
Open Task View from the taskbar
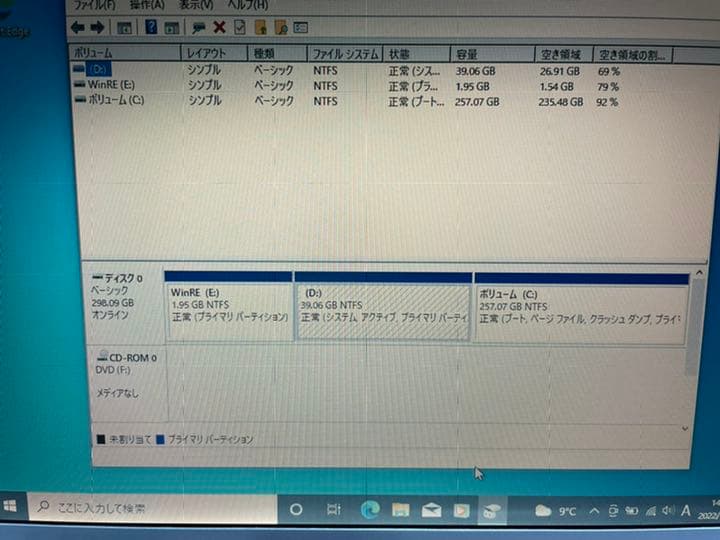(334, 510)
